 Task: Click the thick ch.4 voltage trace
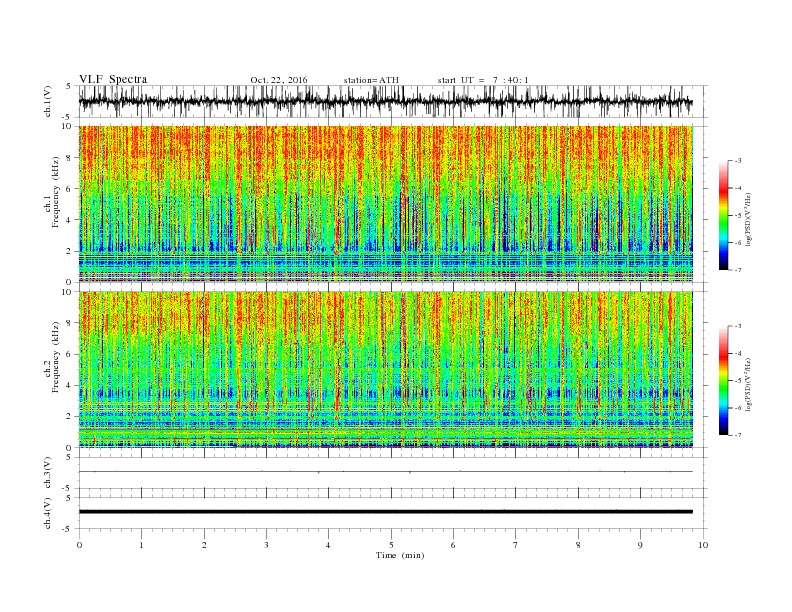(385, 512)
